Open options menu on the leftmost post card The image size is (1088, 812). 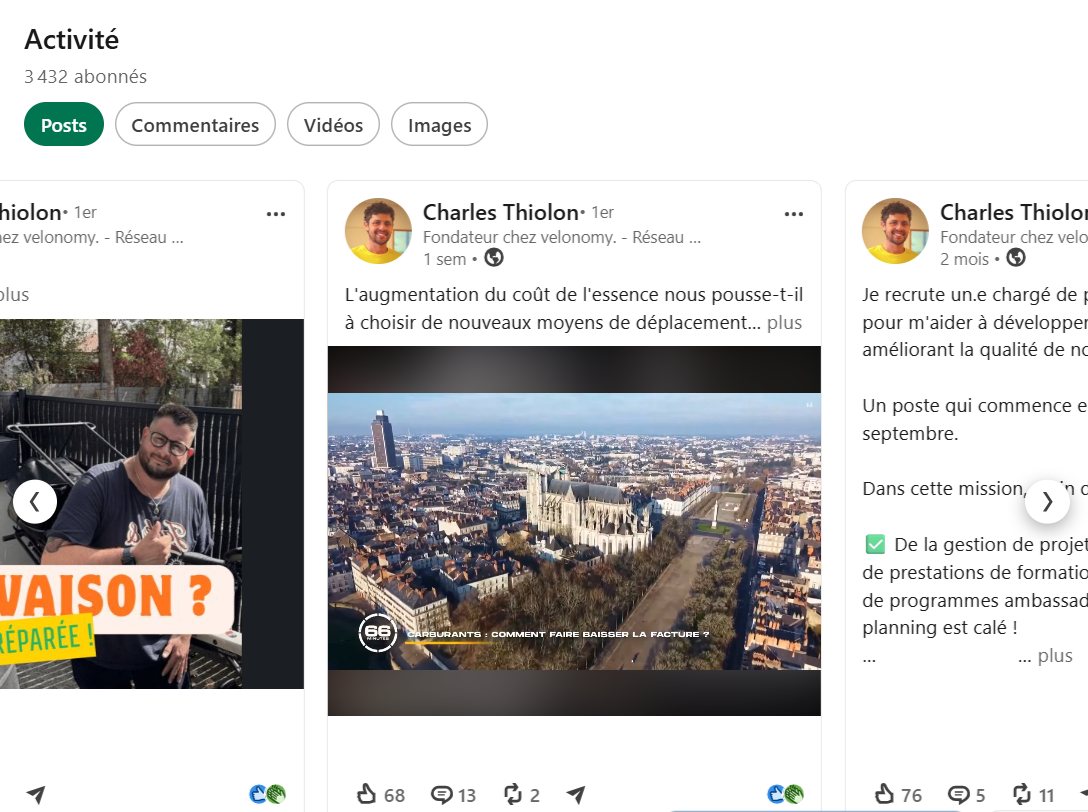[276, 214]
